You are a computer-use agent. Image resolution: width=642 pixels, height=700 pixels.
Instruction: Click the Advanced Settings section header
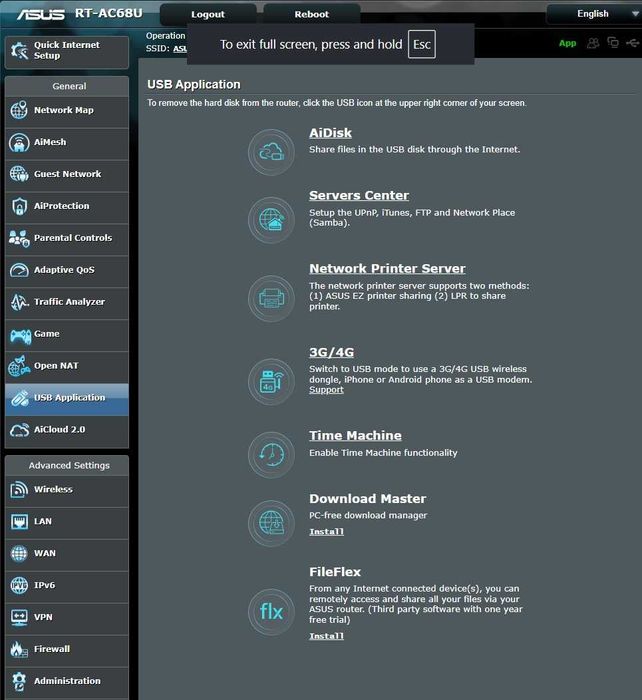(x=69, y=466)
